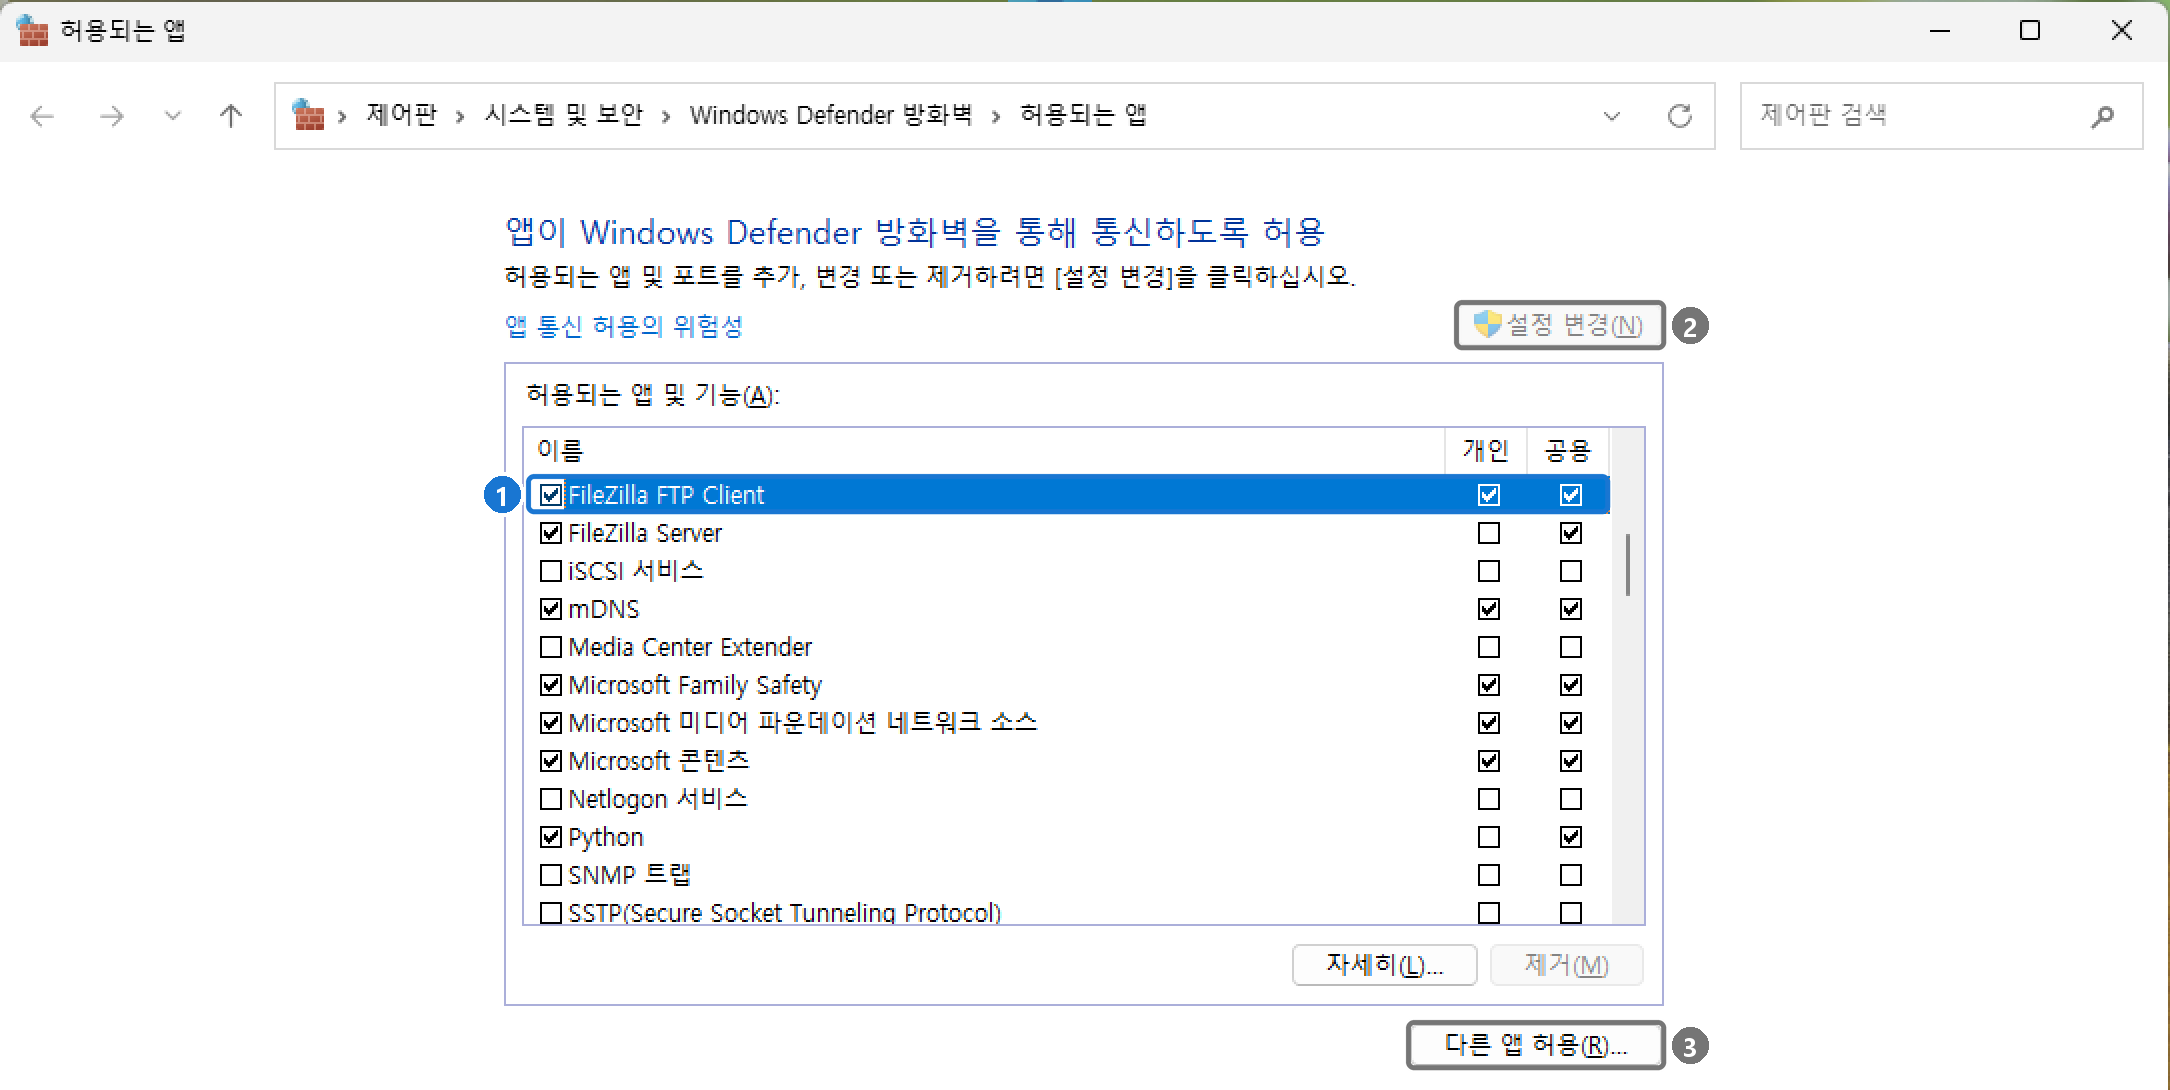Enable 개인 for FileZilla Server
Image resolution: width=2170 pixels, height=1090 pixels.
1489,533
